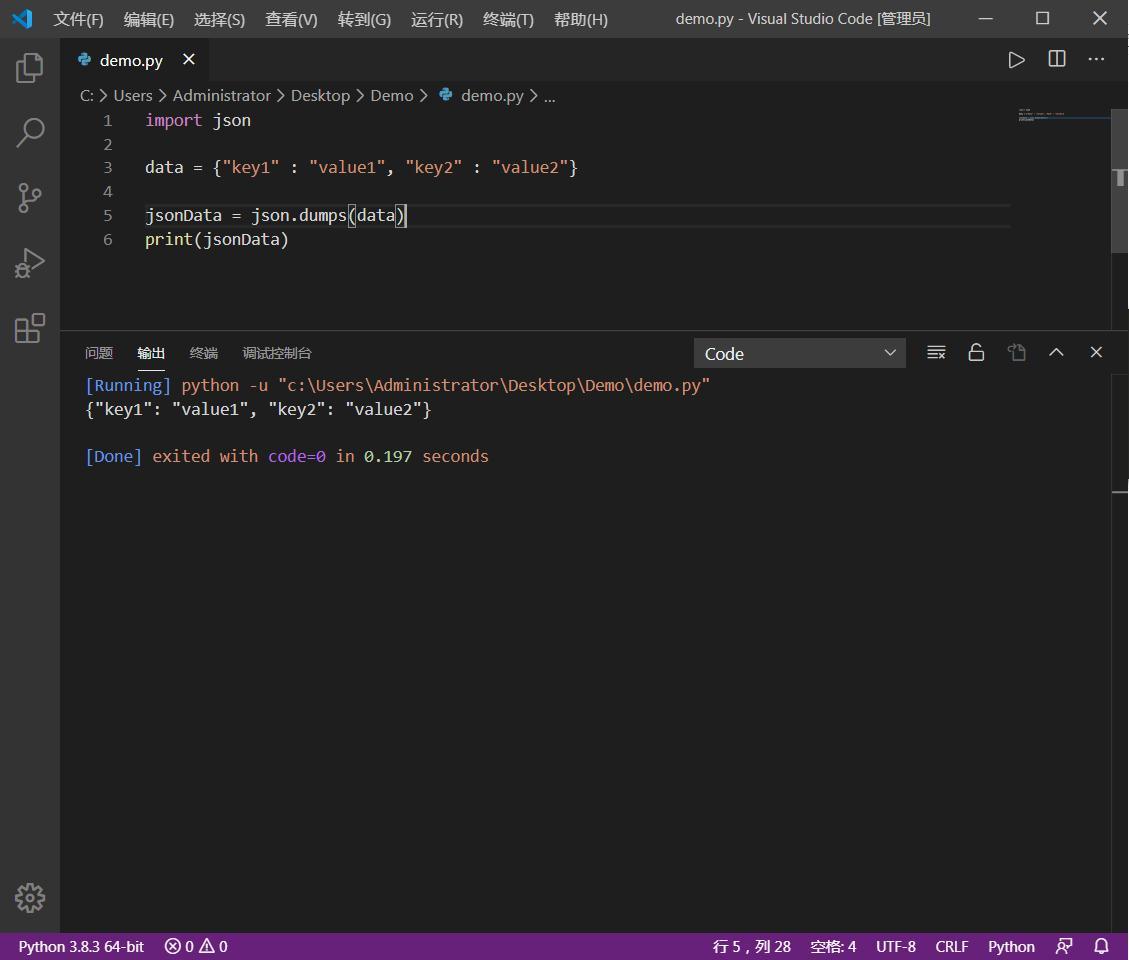The width and height of the screenshot is (1129, 960).
Task: Open the editor more actions menu
Action: pos(1096,59)
